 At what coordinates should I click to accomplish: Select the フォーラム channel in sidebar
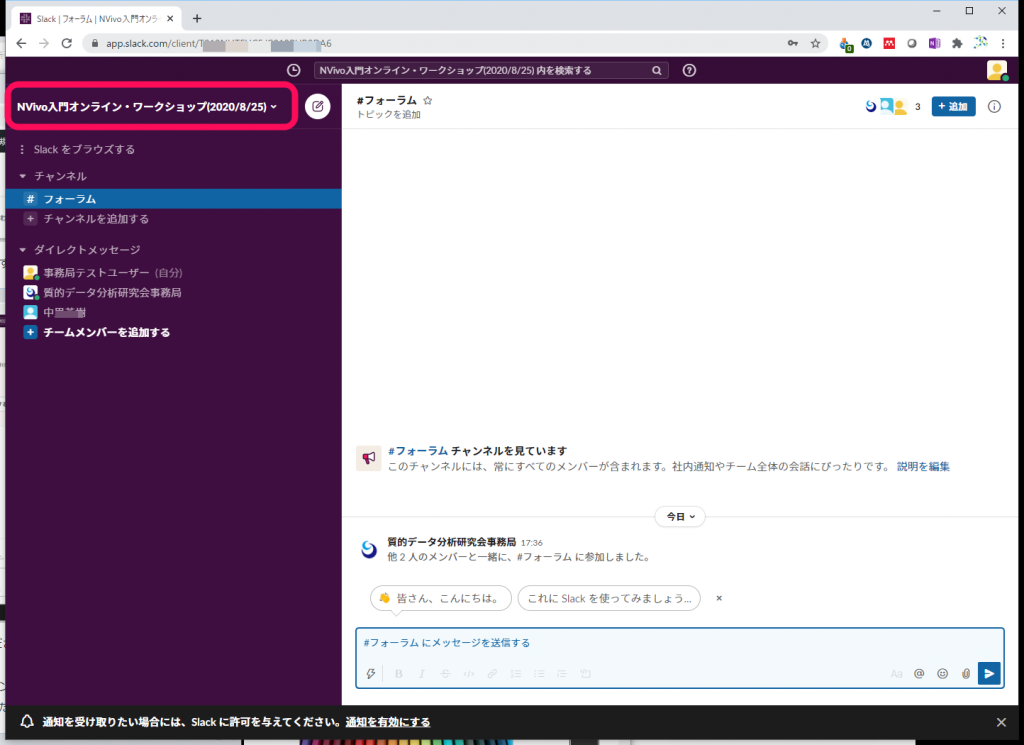(173, 199)
